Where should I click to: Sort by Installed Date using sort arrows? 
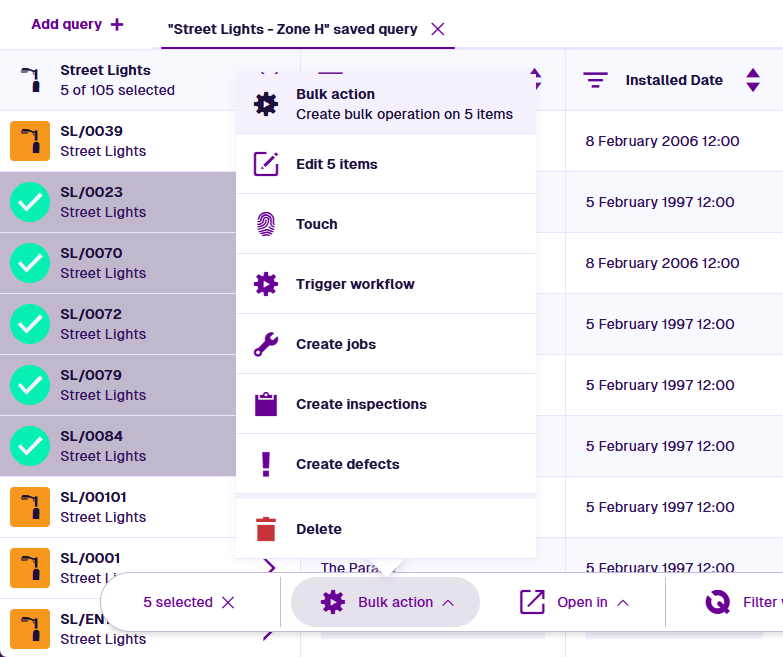pos(753,80)
